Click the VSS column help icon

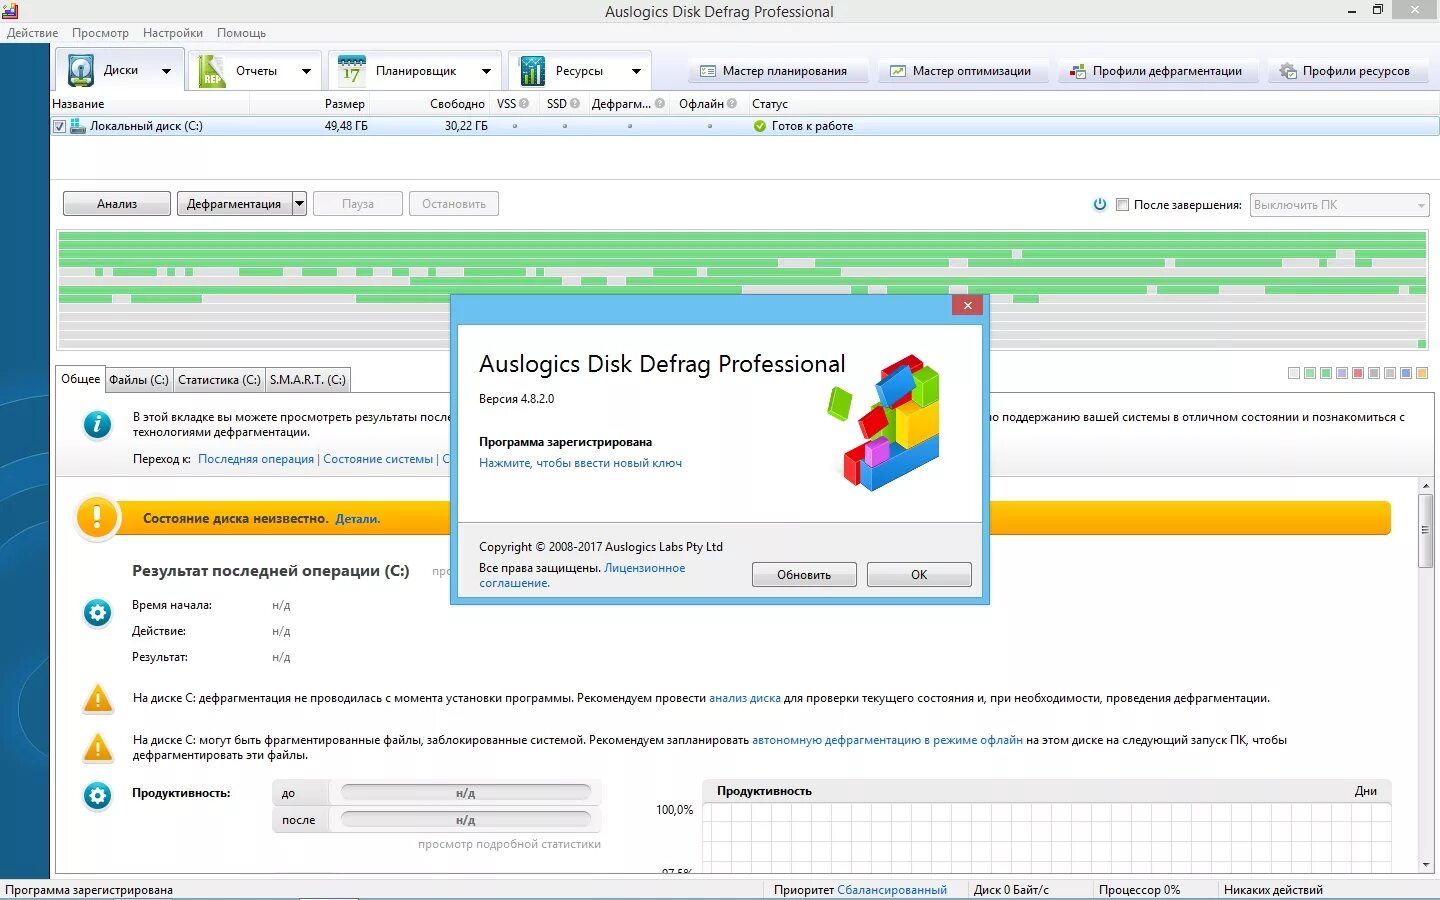tap(524, 103)
